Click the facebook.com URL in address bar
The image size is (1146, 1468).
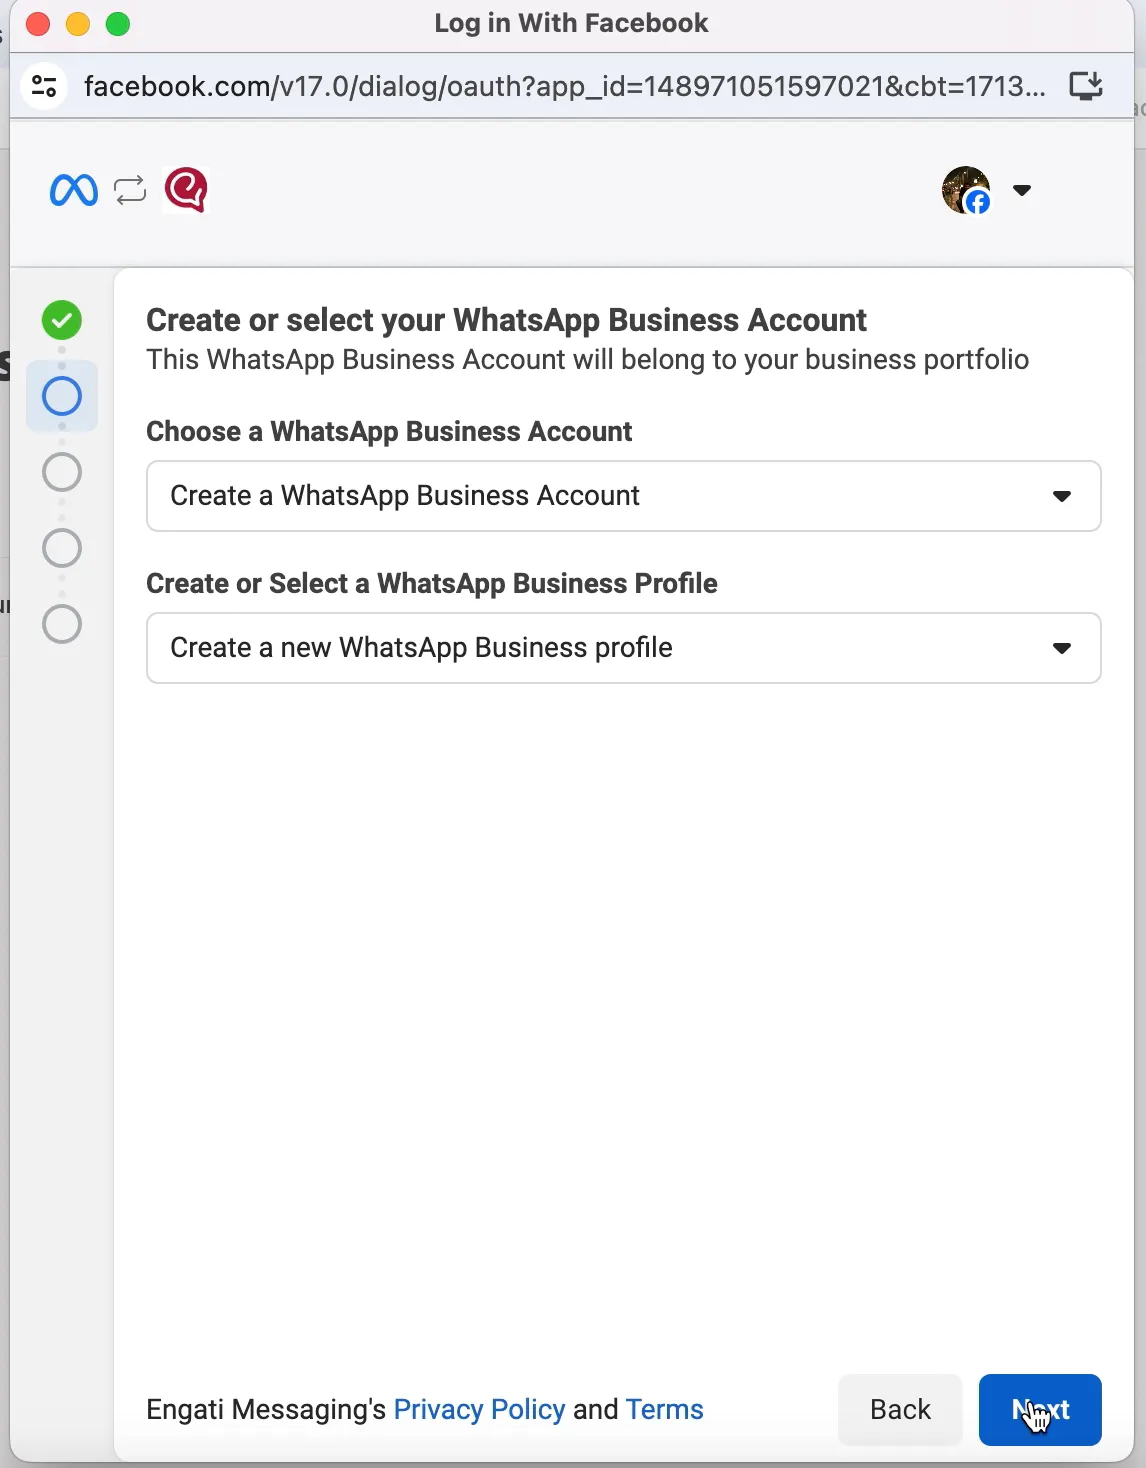[565, 86]
